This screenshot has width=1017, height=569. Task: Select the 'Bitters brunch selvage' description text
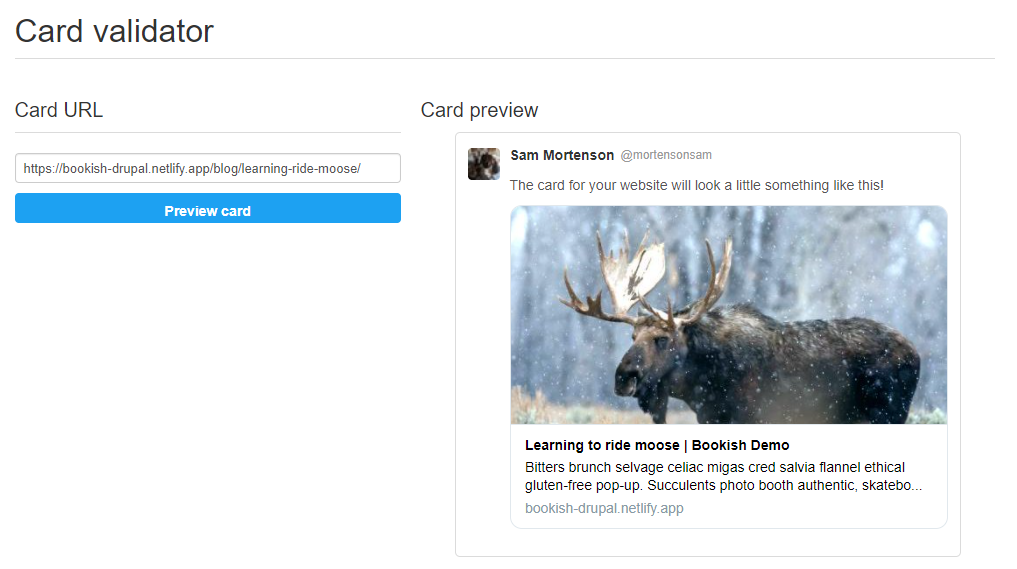click(x=723, y=476)
